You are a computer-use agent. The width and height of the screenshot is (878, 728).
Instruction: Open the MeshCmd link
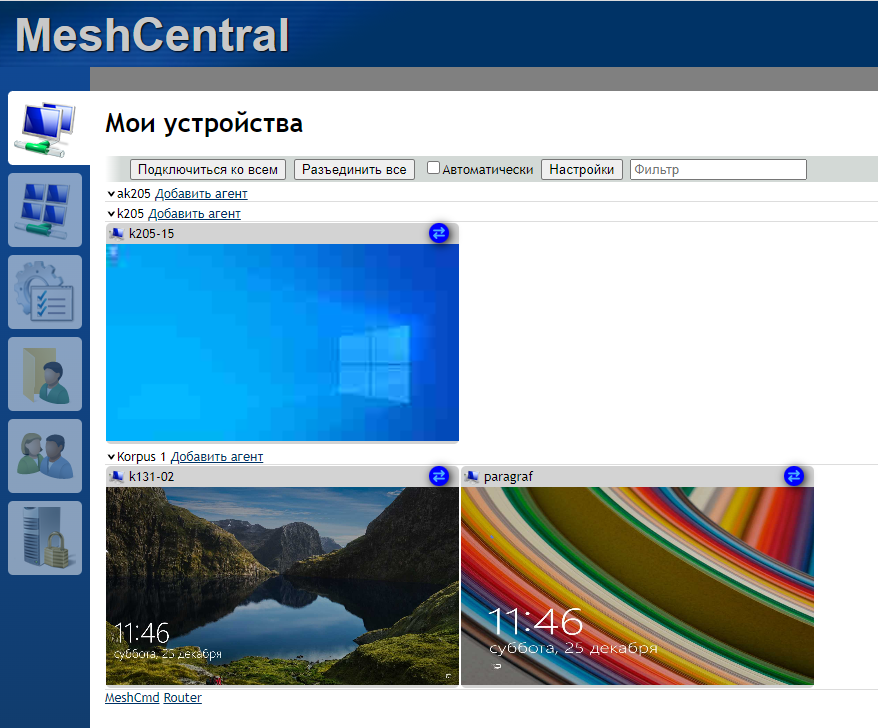click(x=132, y=698)
